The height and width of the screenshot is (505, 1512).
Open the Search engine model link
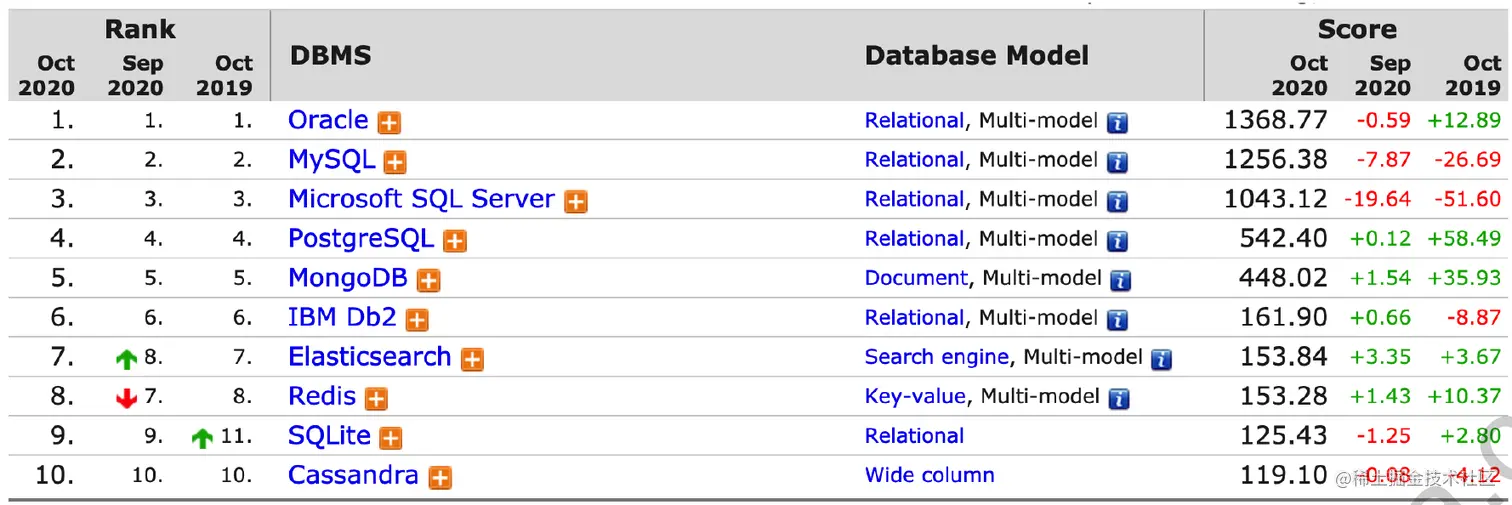click(936, 357)
